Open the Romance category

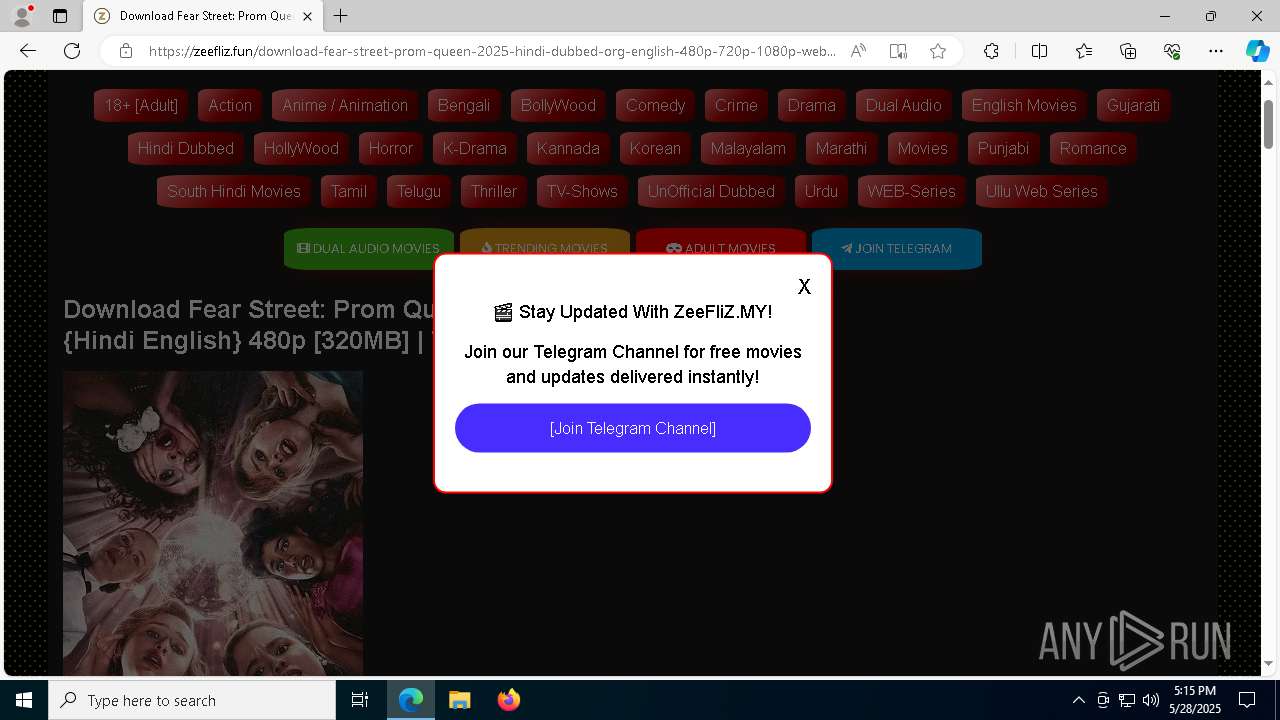(1093, 148)
